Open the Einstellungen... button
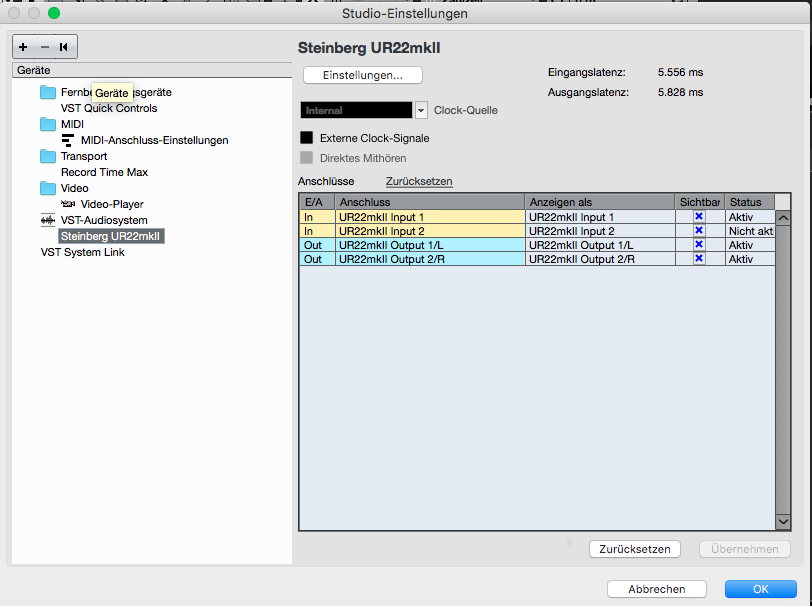The image size is (812, 606). point(362,75)
